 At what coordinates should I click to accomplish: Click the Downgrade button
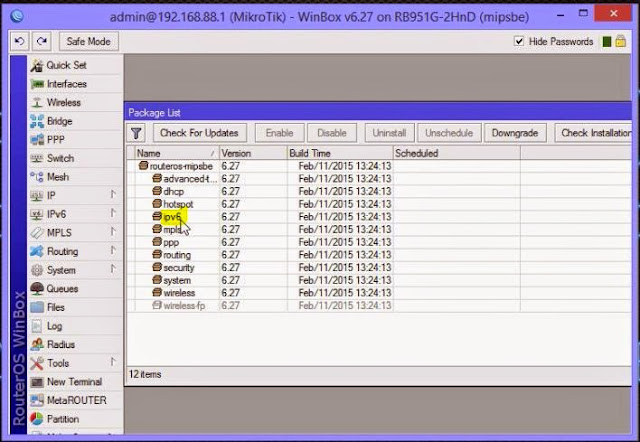coord(515,133)
